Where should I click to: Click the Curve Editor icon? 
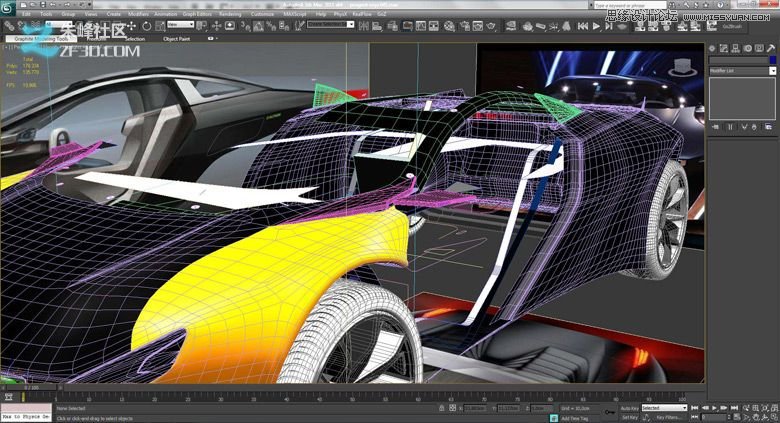point(421,26)
